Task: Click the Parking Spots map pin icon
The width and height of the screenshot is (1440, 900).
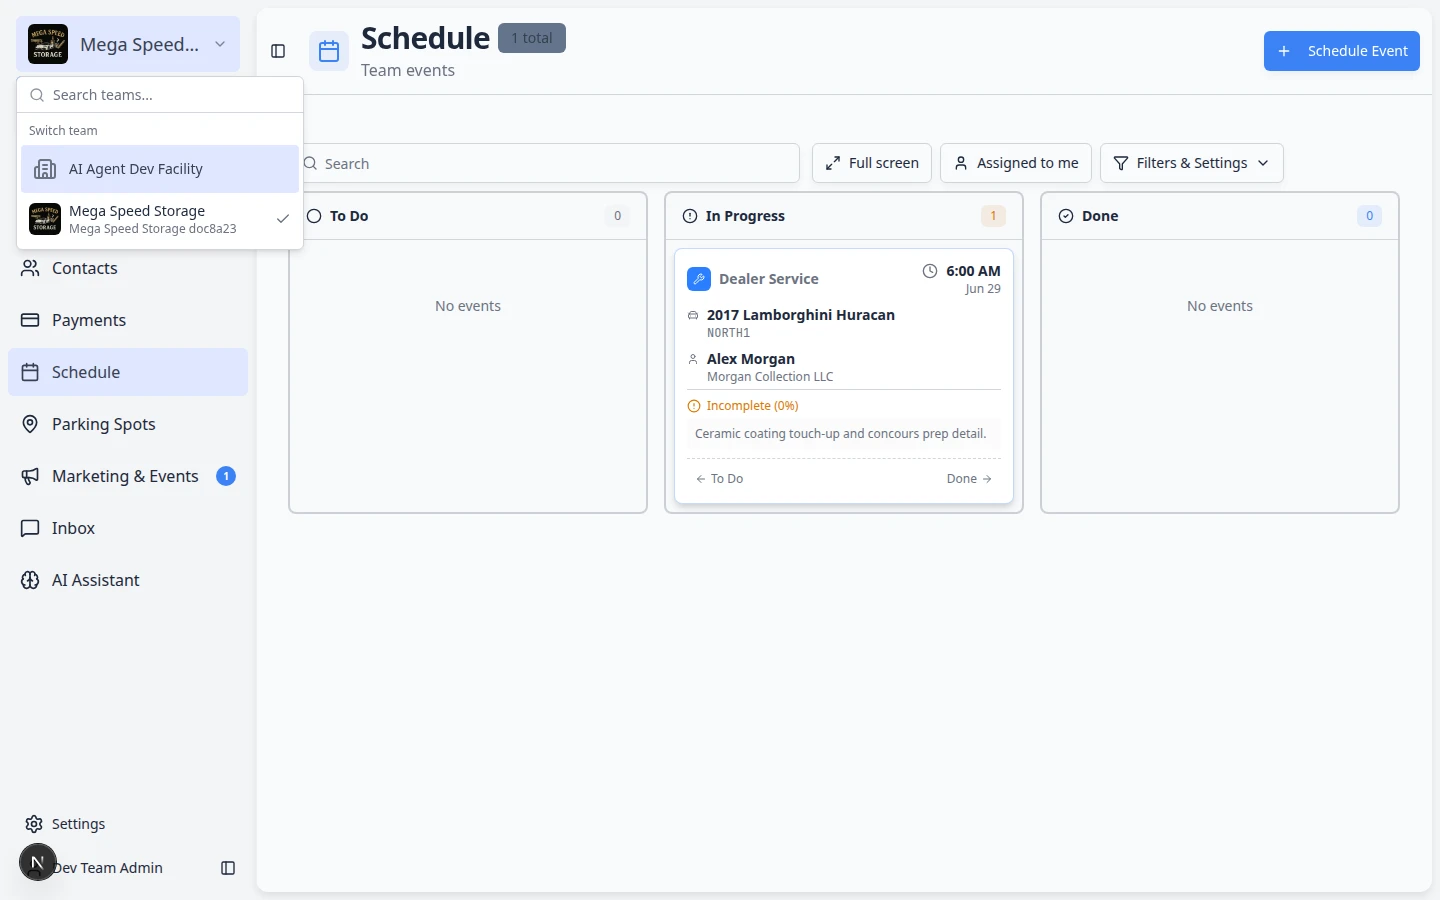Action: point(31,424)
